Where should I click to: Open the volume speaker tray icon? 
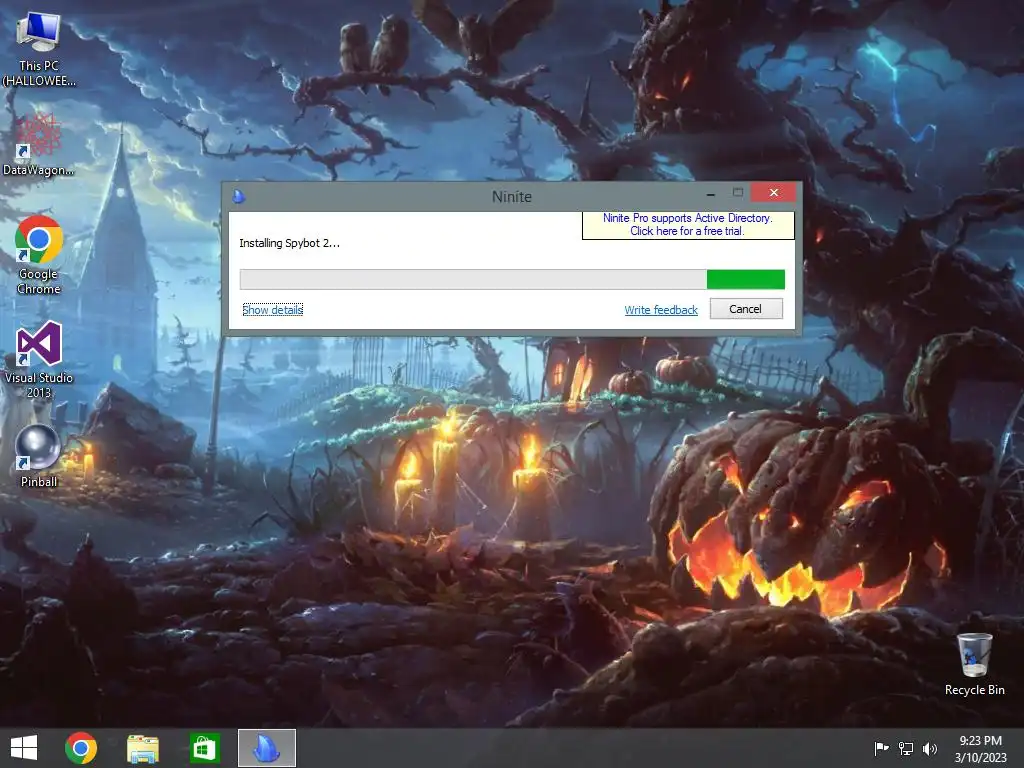pyautogui.click(x=930, y=748)
